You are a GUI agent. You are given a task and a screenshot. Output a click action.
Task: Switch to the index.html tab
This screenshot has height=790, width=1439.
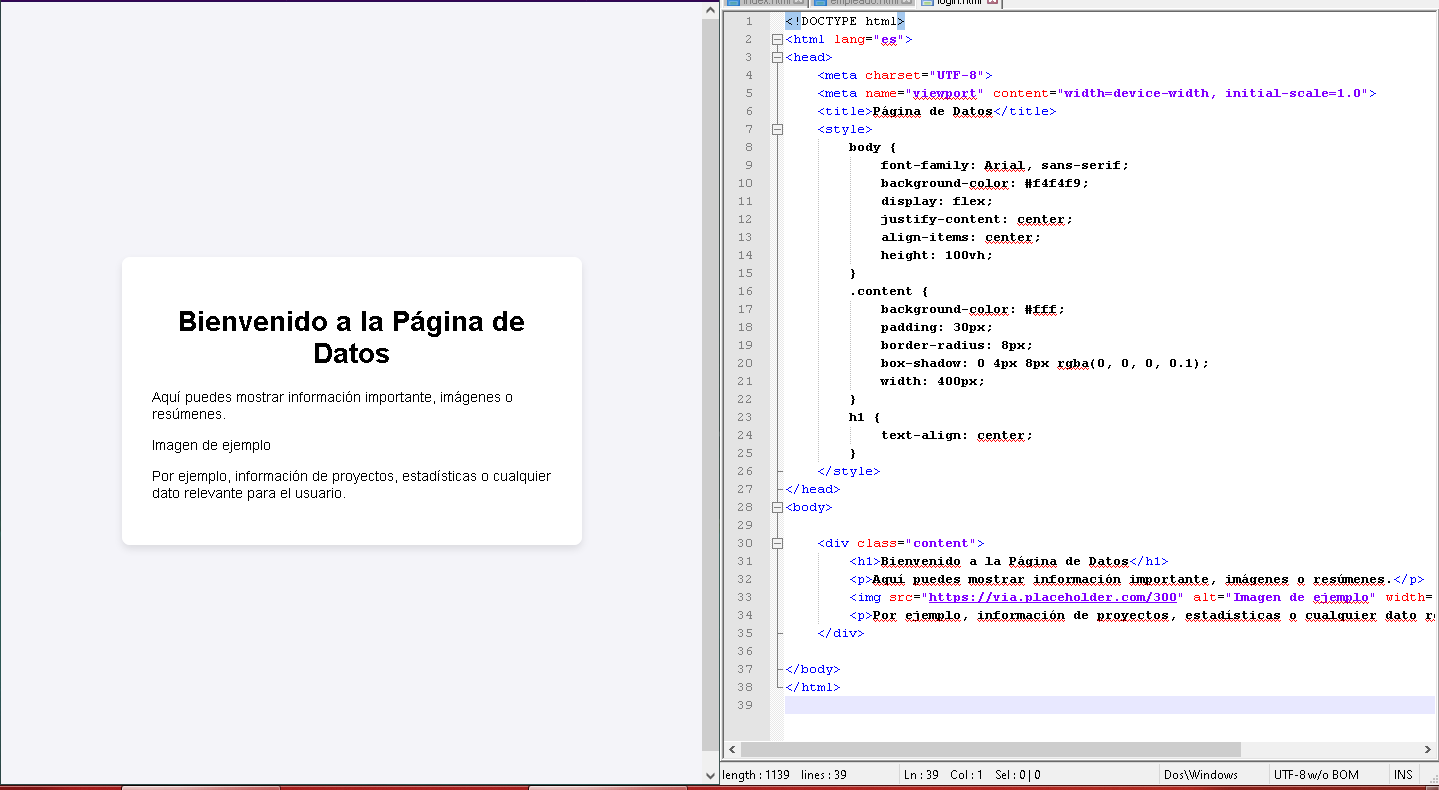point(765,3)
